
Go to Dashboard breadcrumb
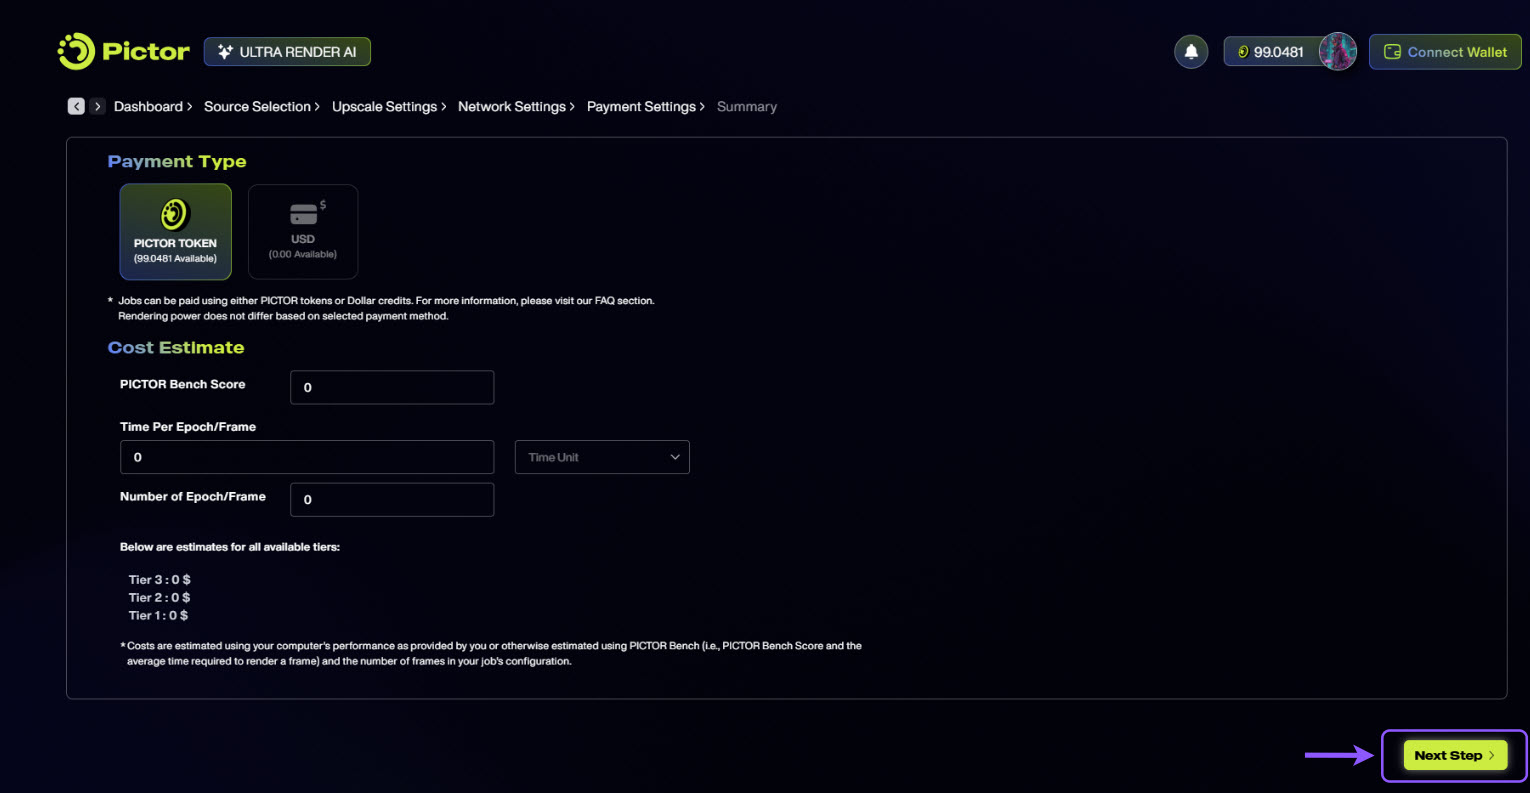point(148,106)
